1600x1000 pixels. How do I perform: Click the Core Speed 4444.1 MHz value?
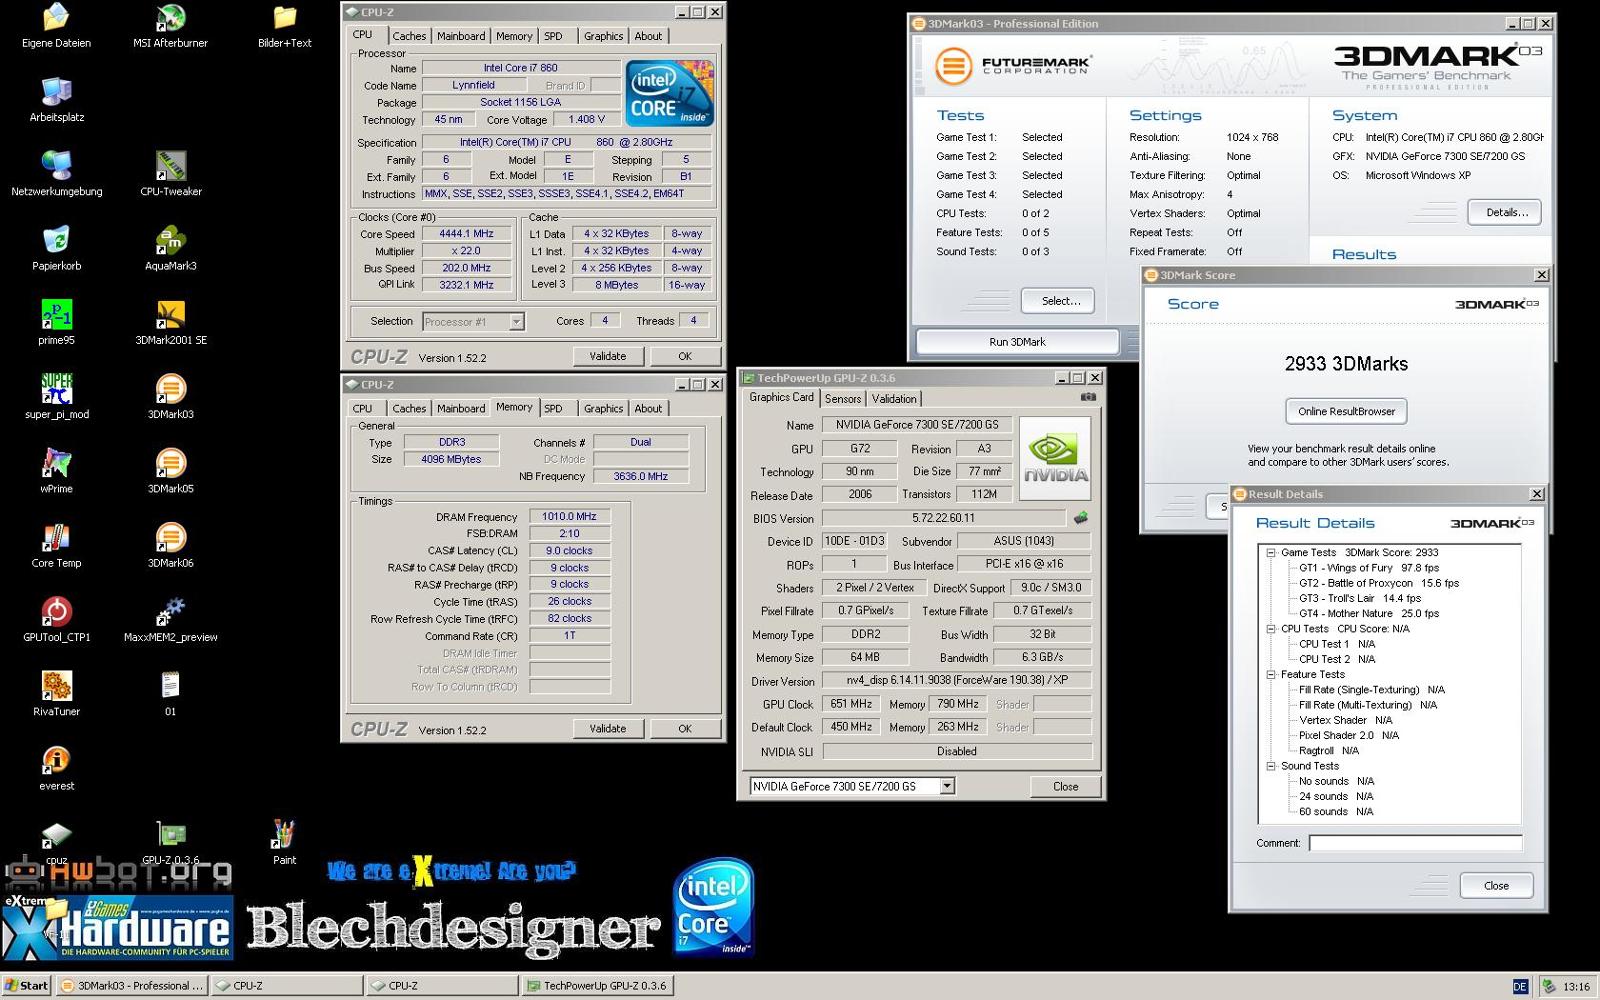[466, 234]
